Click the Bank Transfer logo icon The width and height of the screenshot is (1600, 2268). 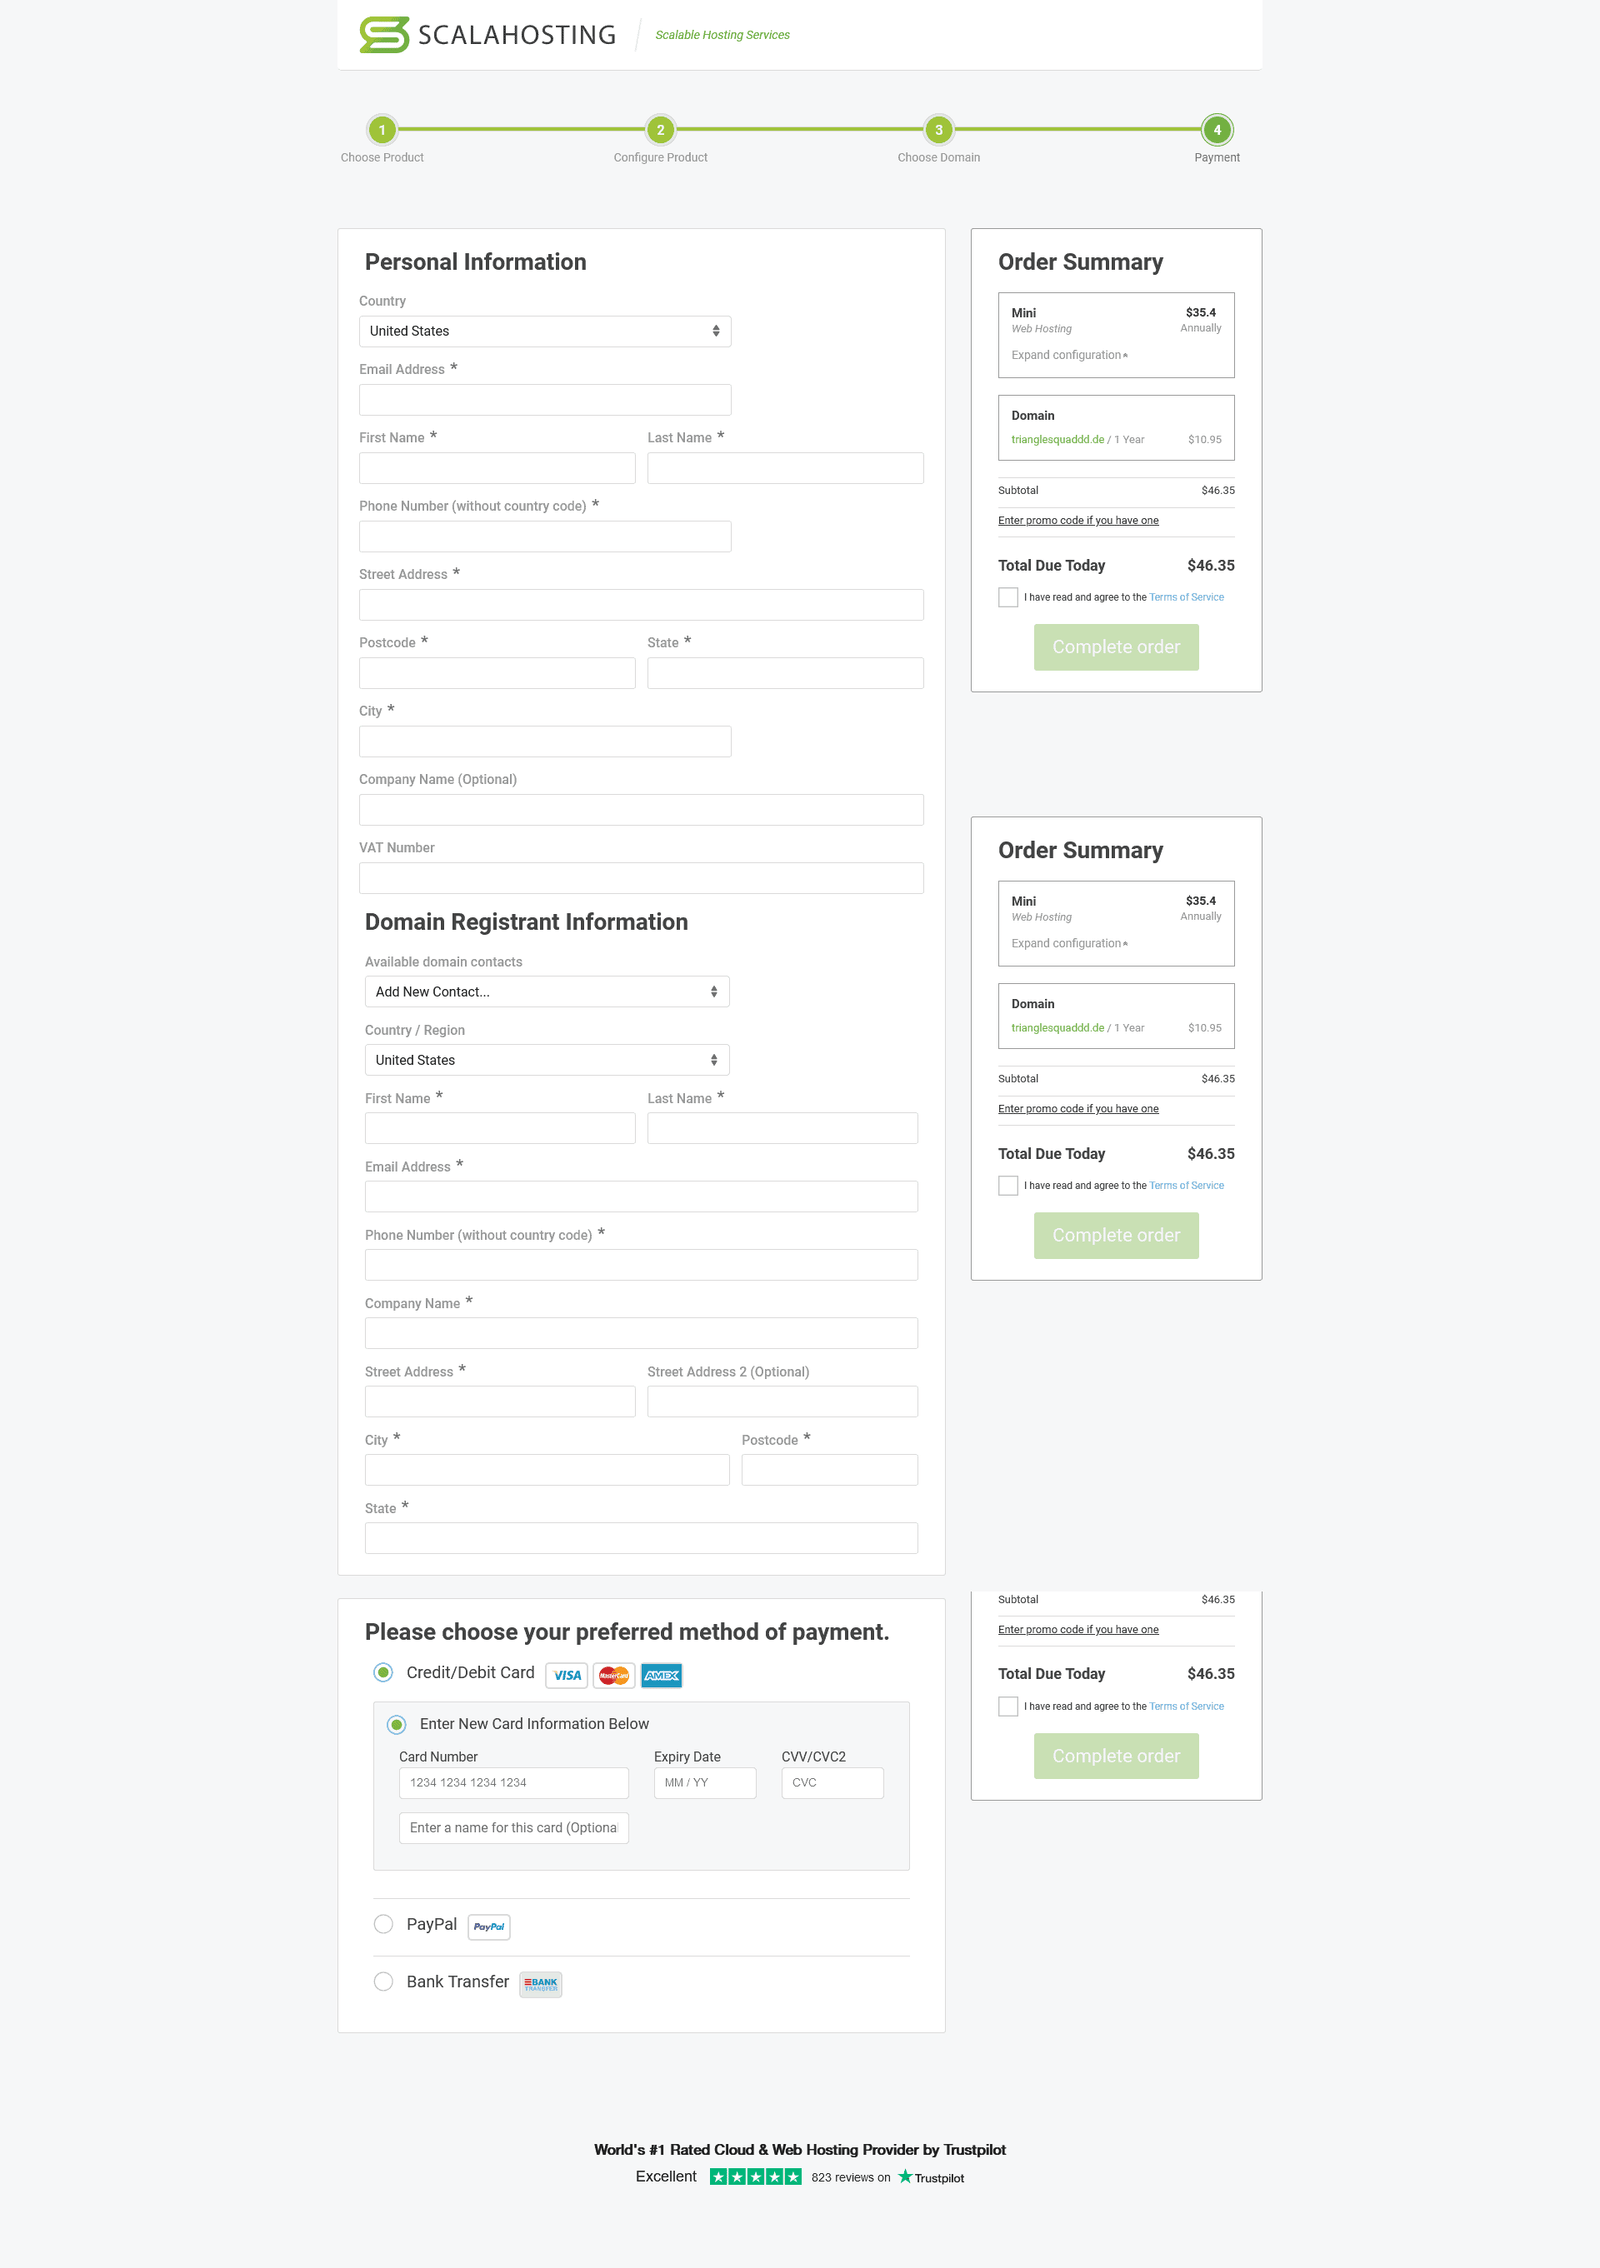click(541, 1983)
